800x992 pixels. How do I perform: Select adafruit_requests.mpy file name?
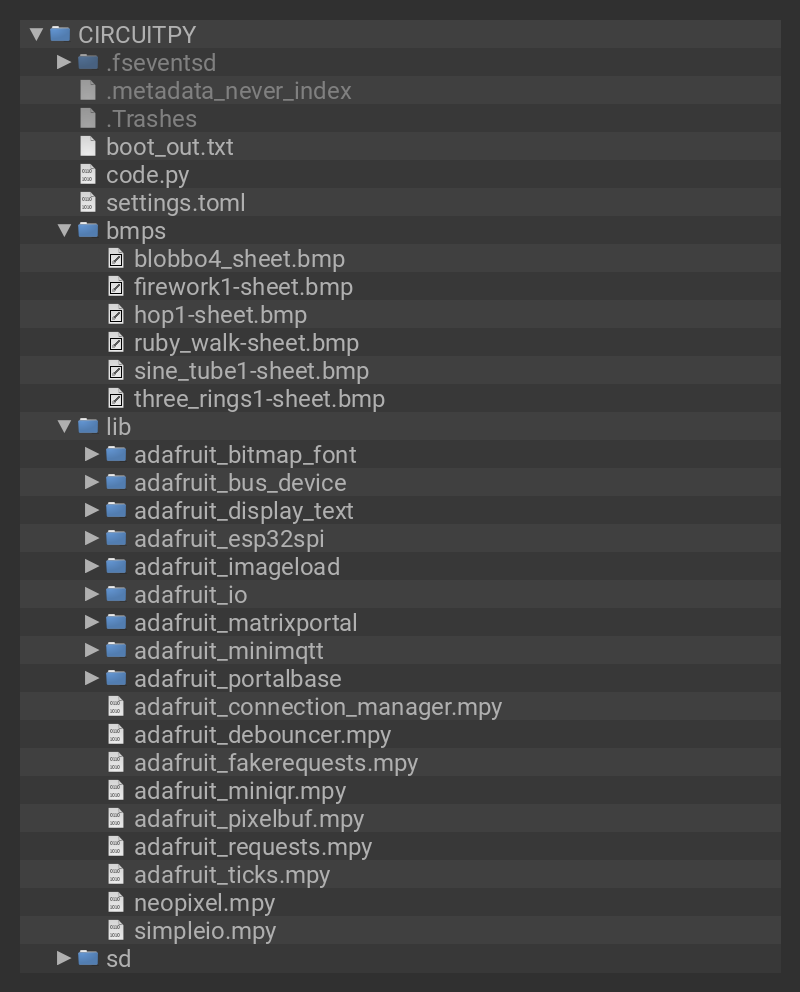(253, 847)
